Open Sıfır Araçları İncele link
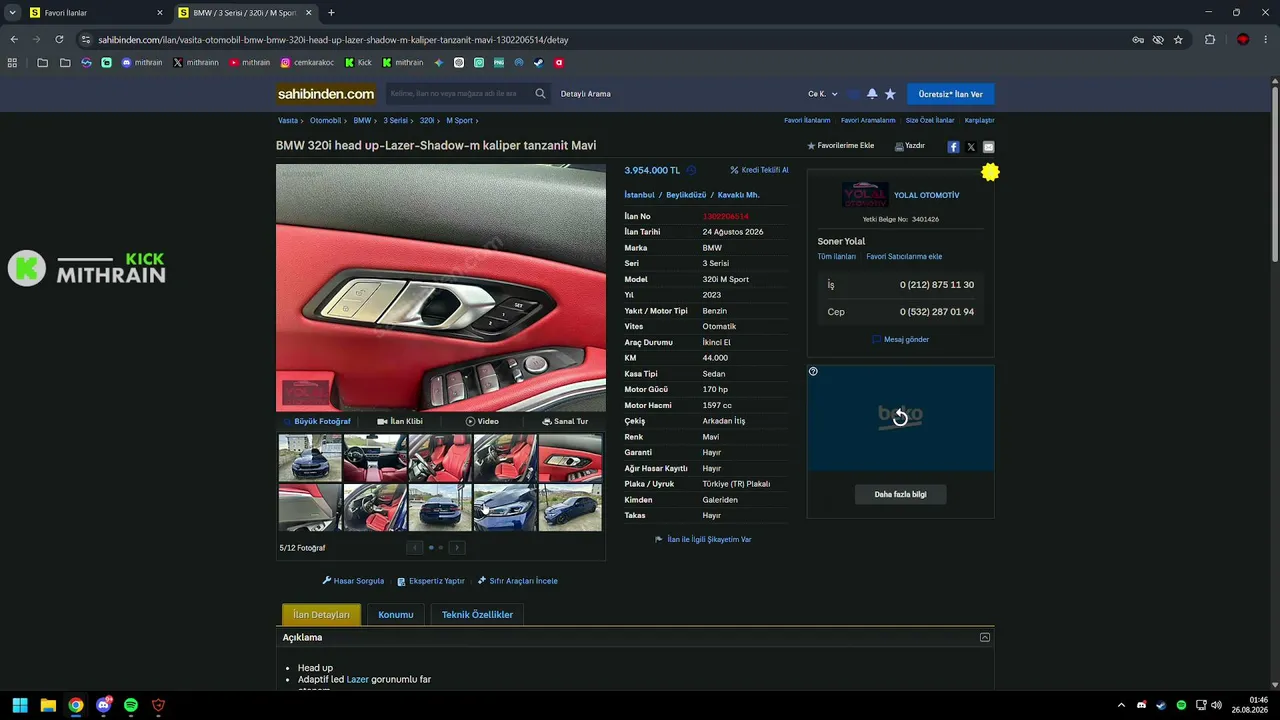Screen dimensions: 1280x720 [x=518, y=581]
